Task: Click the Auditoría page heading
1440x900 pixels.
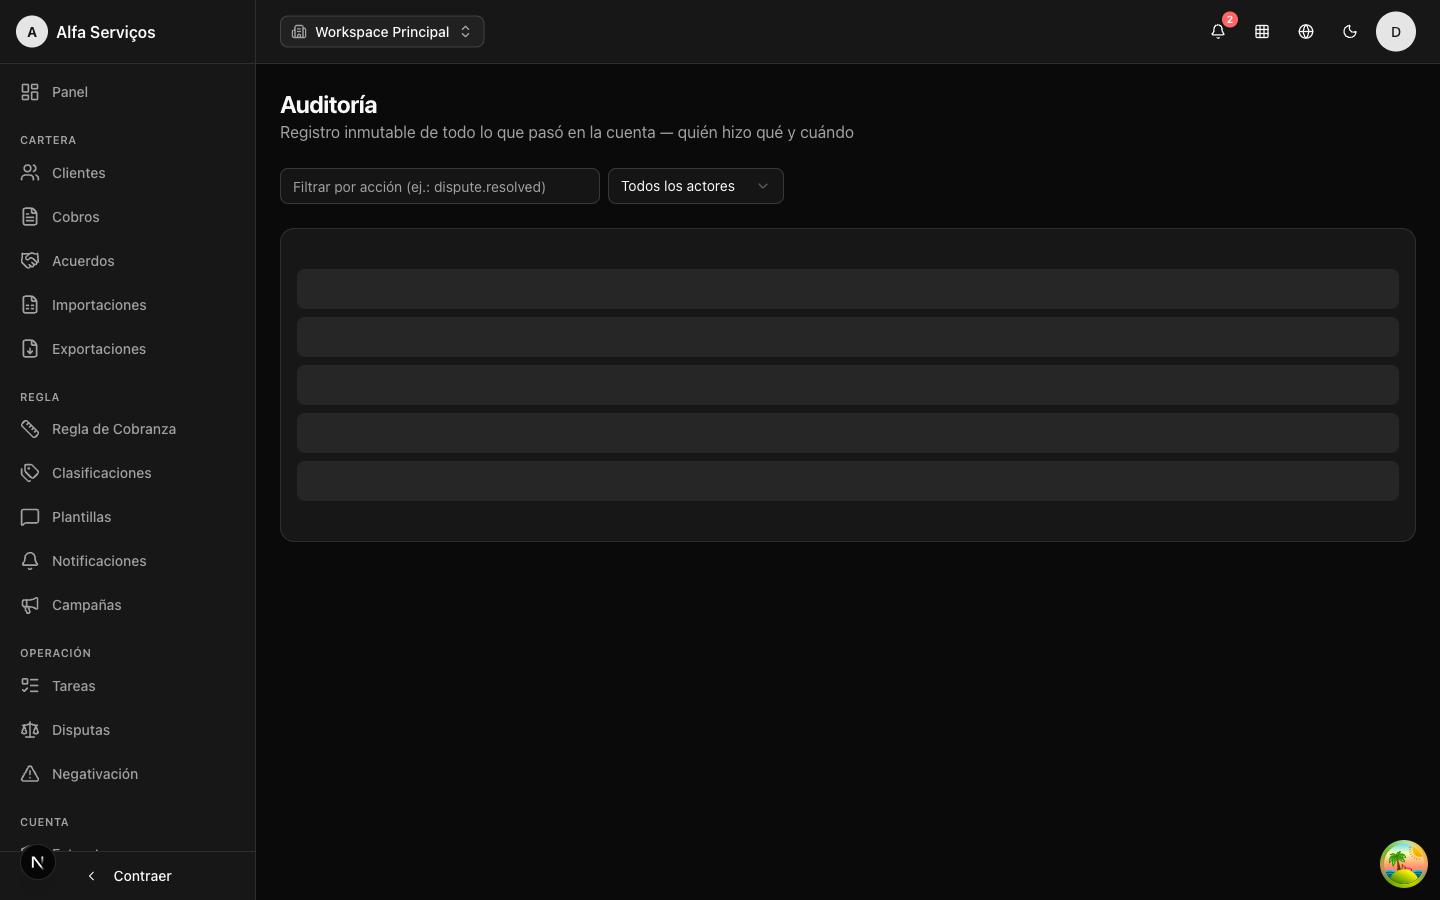Action: [329, 105]
